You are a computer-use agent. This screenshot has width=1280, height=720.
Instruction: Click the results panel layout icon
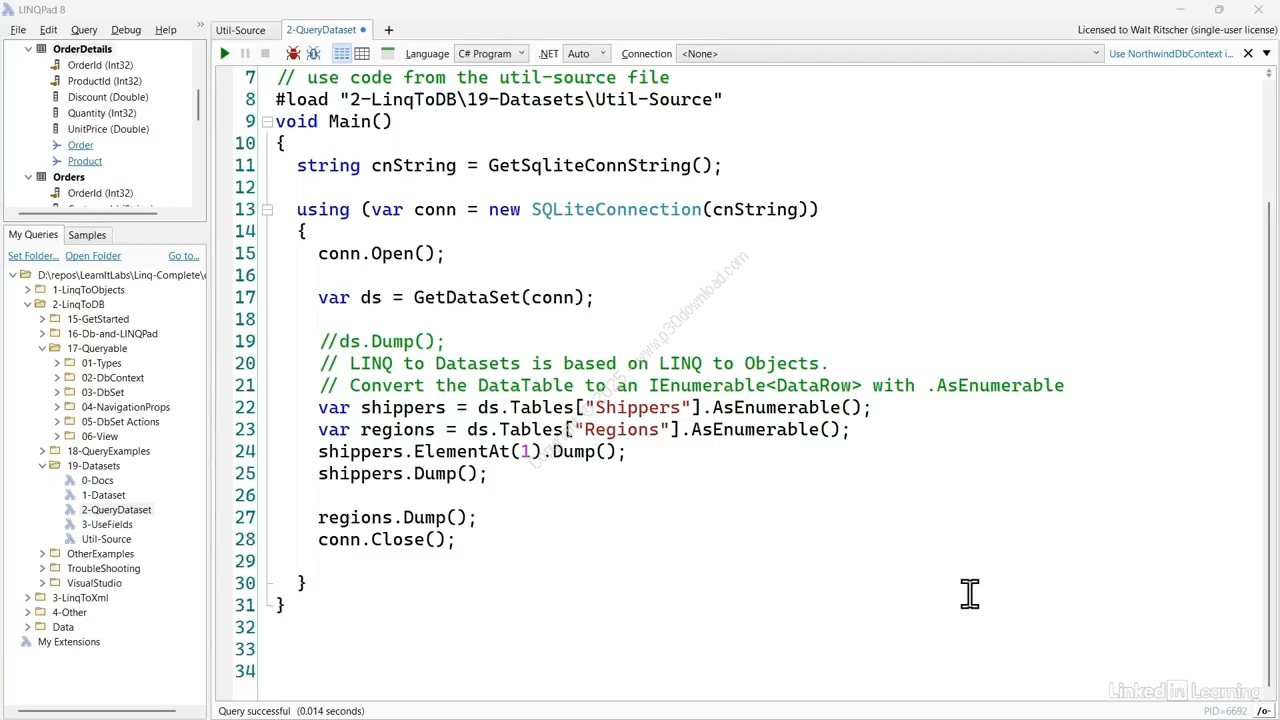(388, 54)
